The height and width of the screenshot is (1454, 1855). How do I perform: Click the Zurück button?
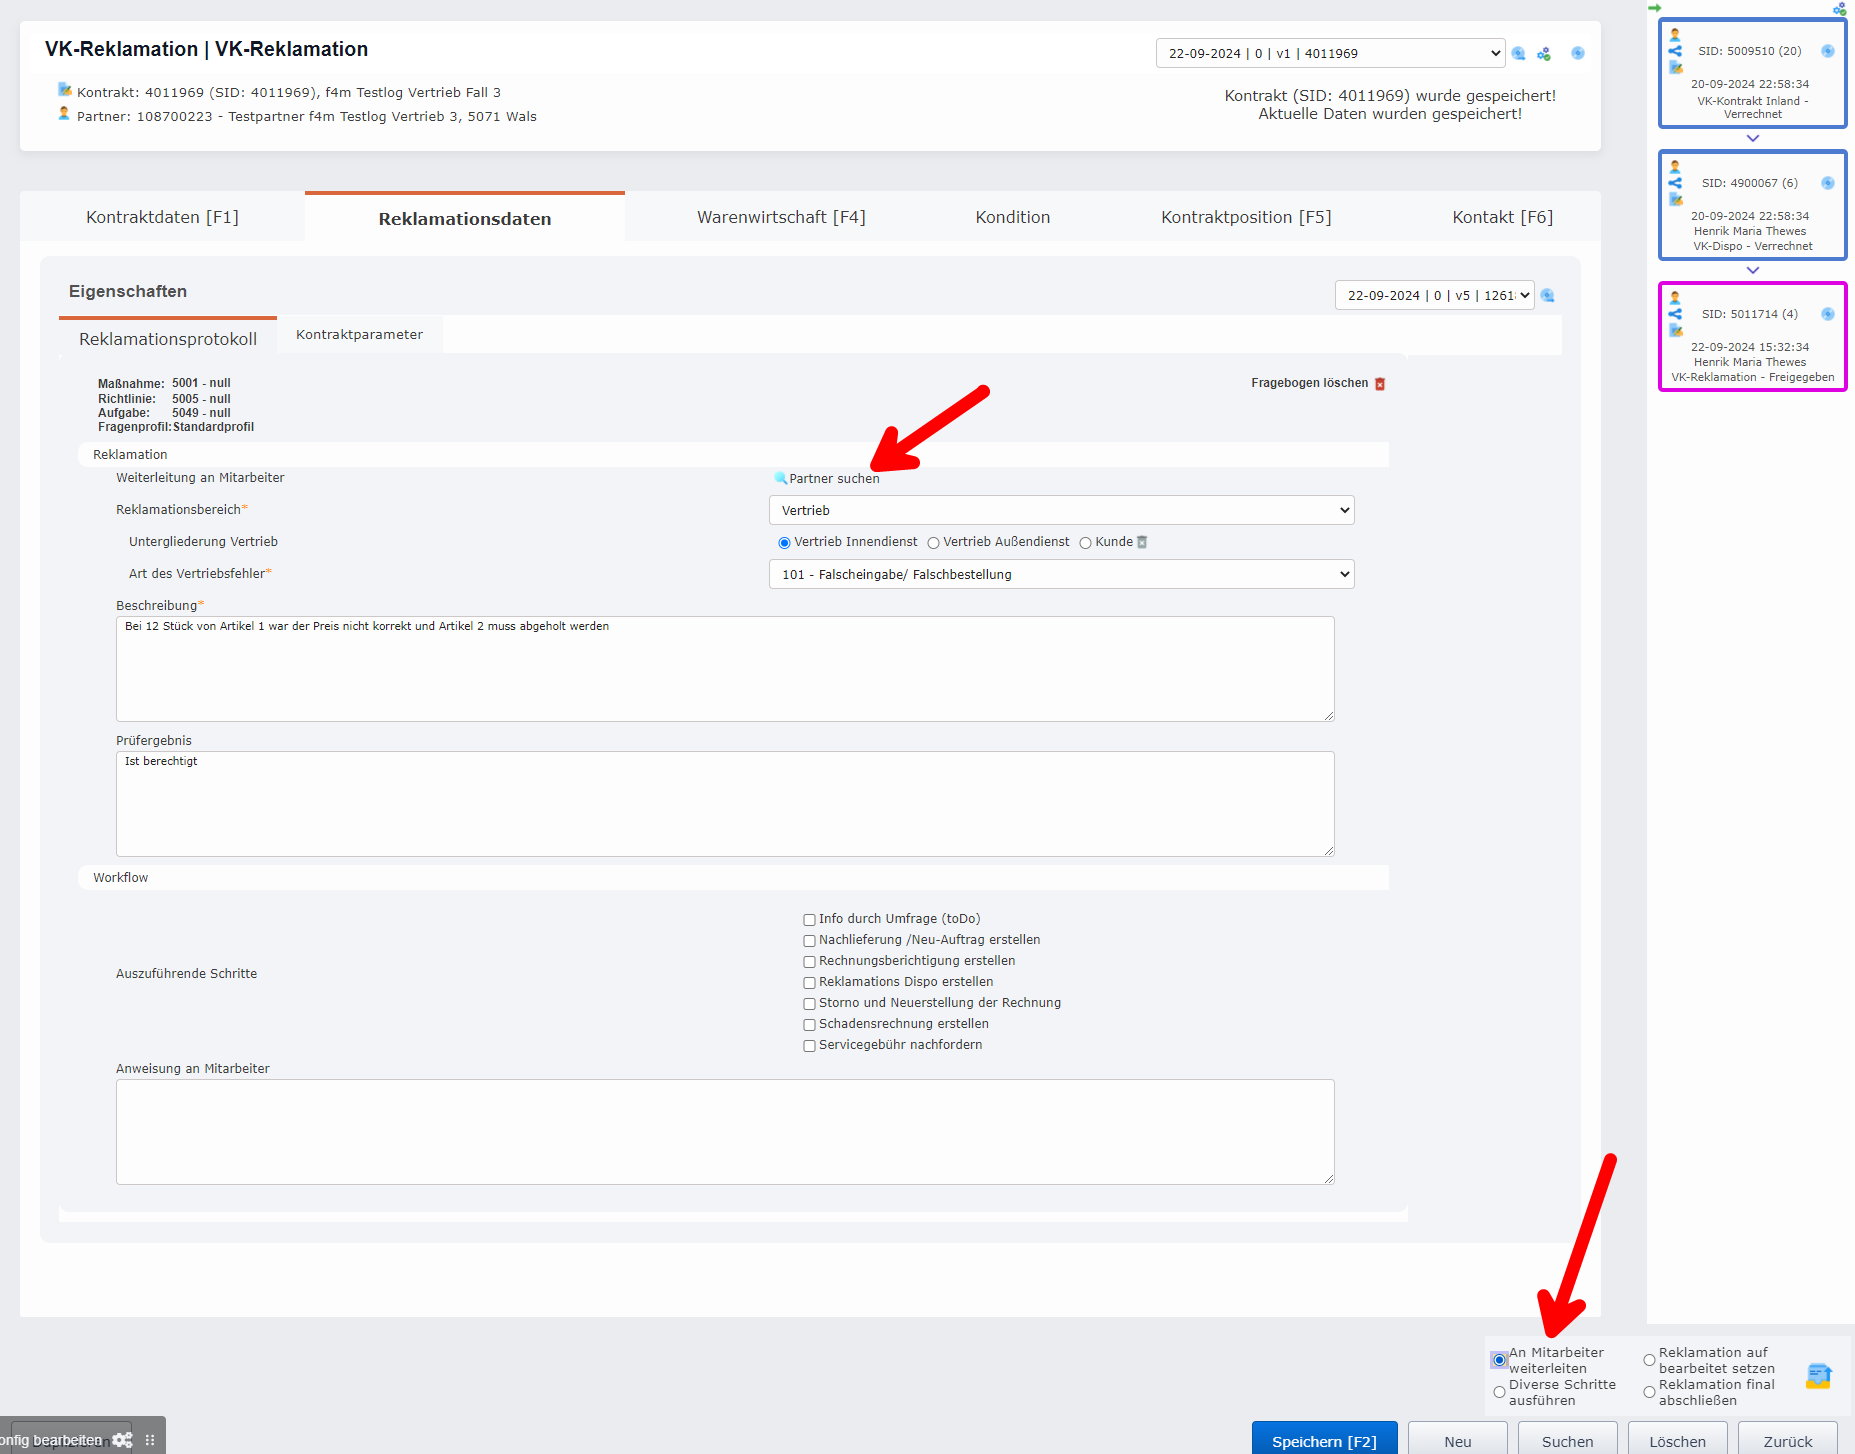click(x=1787, y=1441)
